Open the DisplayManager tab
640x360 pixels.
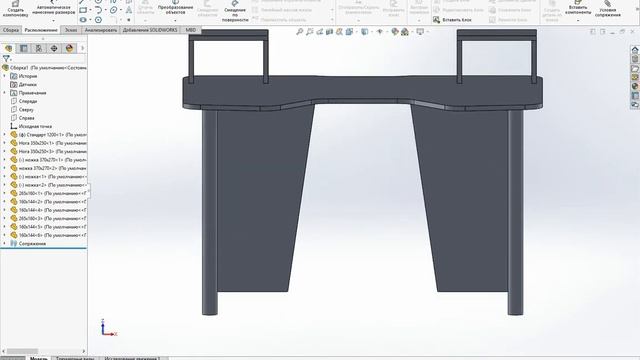point(69,48)
